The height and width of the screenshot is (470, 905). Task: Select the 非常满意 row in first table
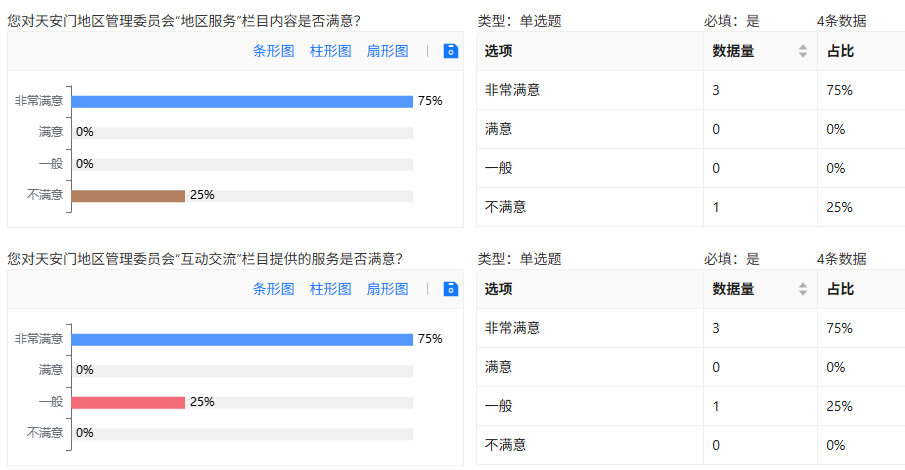pos(691,90)
